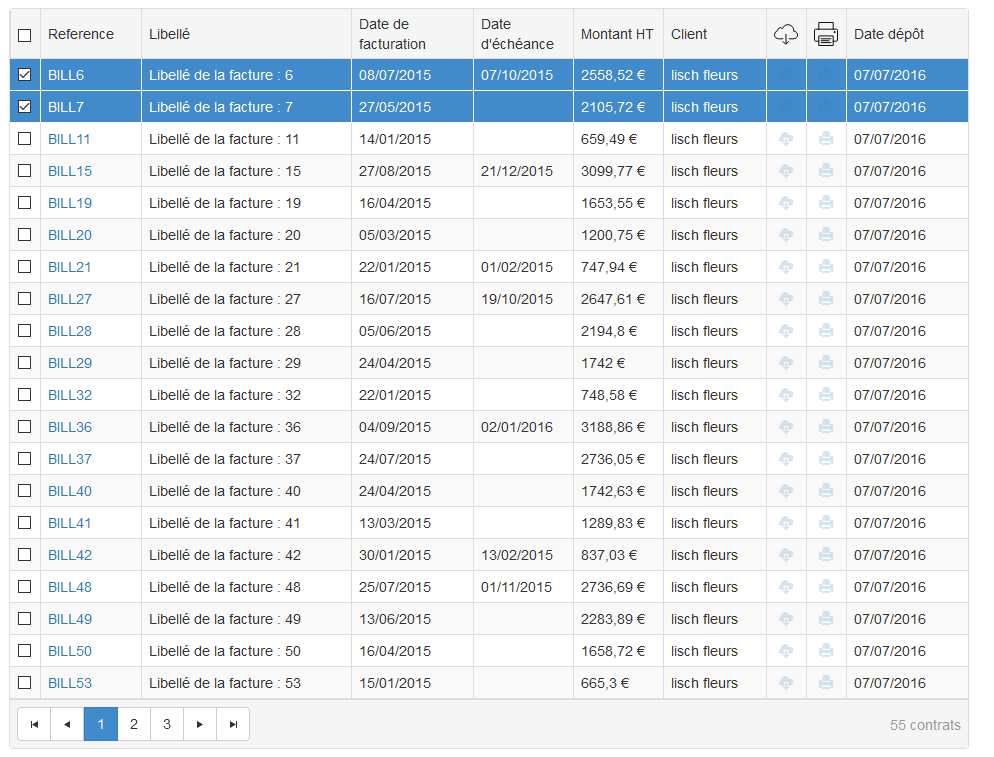Jump to the last page button
This screenshot has width=994, height=757.
233,724
